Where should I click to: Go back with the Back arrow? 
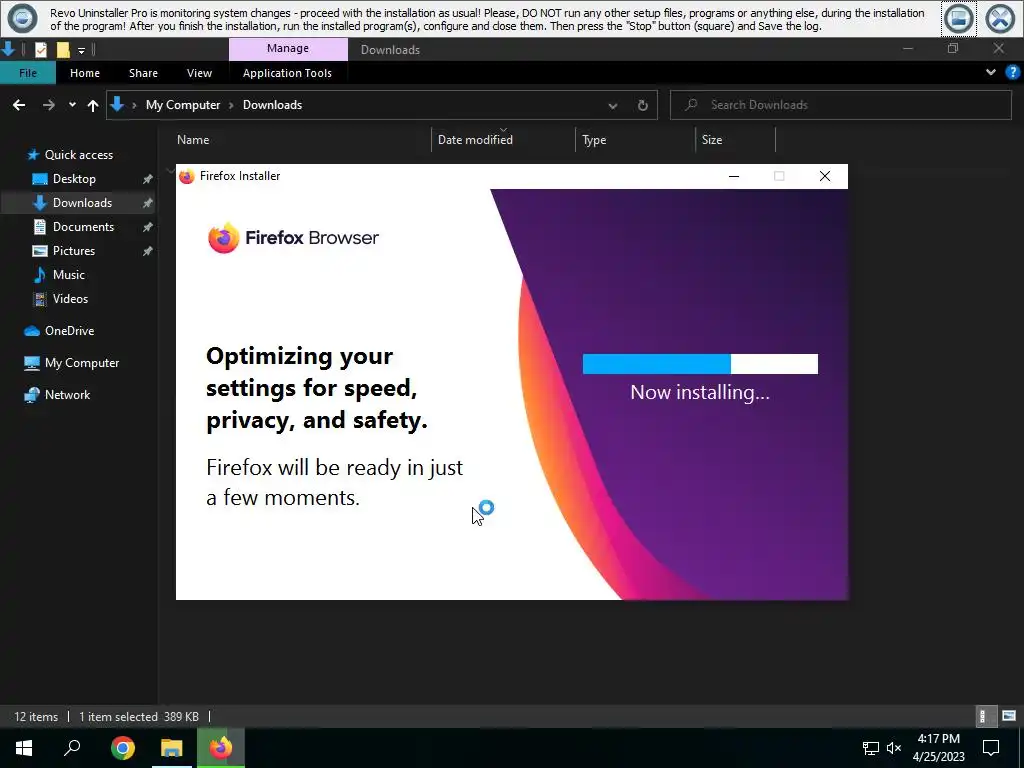(19, 105)
